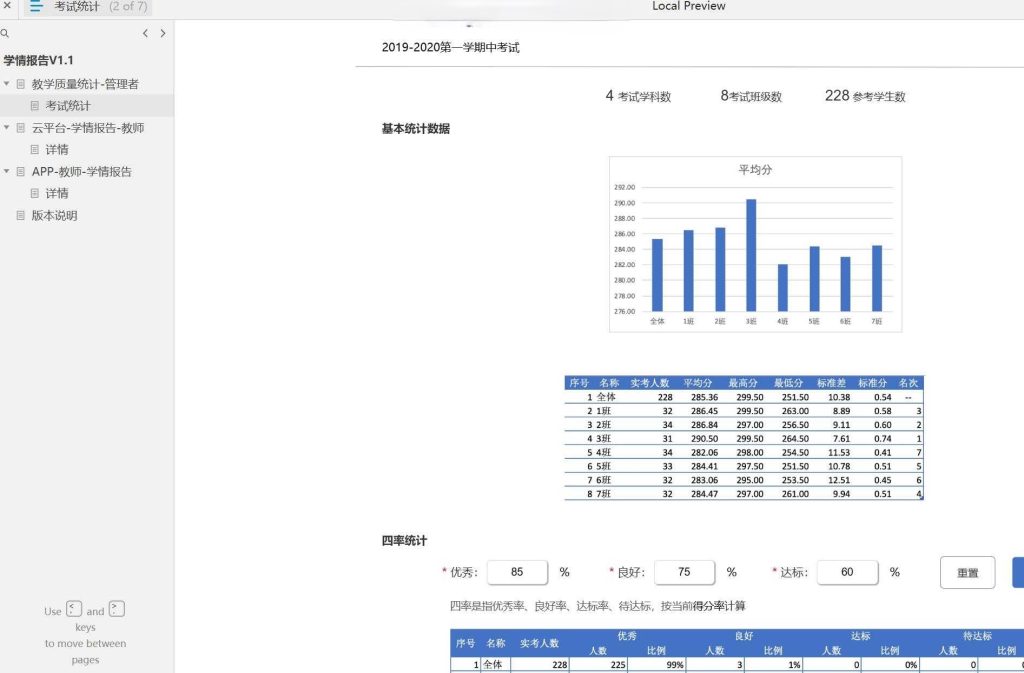Click the 优秀 percentage field showing 85

tap(517, 572)
